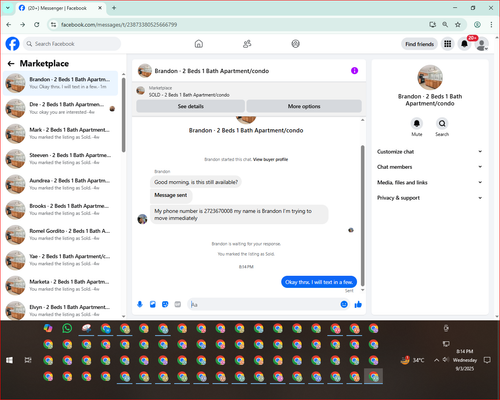This screenshot has width=500, height=400.
Task: Click the Okay thnx sent message bubble
Action: point(319,282)
